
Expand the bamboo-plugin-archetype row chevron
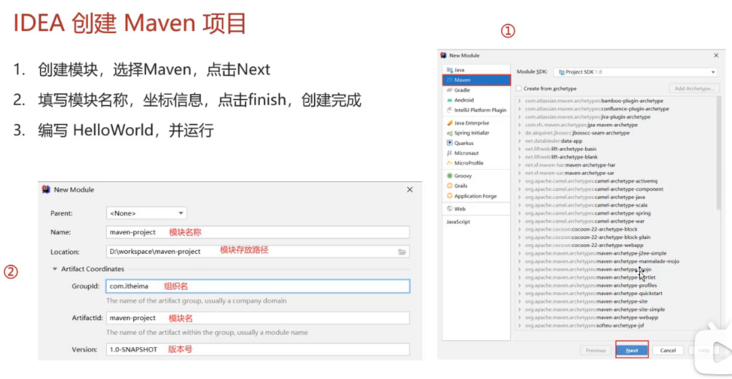coord(520,101)
